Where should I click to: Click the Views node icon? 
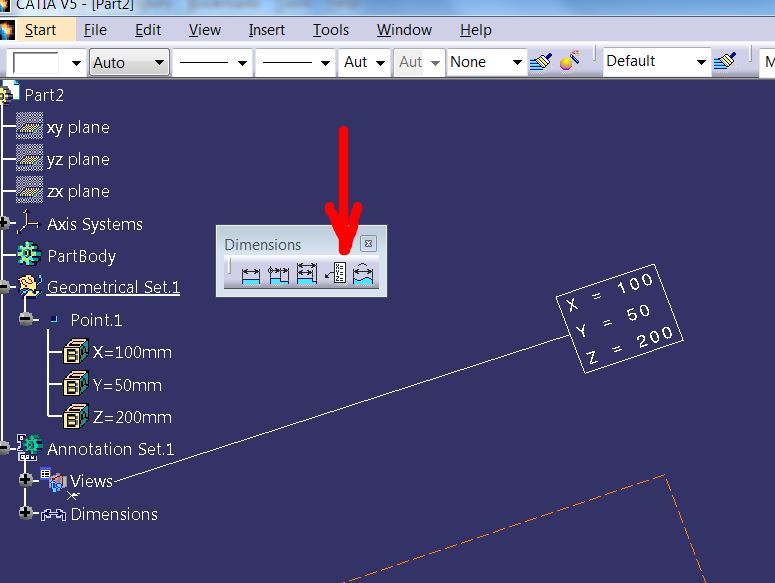coord(53,480)
